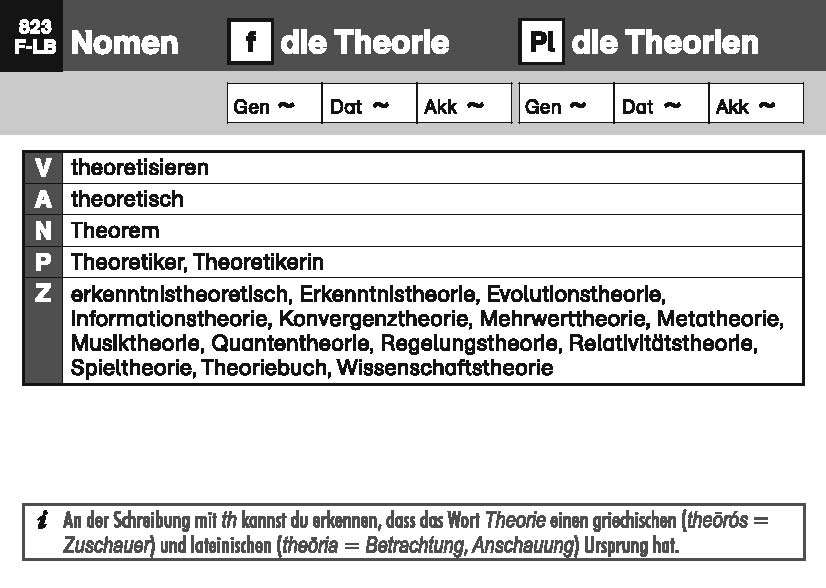The image size is (826, 588).
Task: Click the plural 'Gen ~' cell
Action: point(566,104)
